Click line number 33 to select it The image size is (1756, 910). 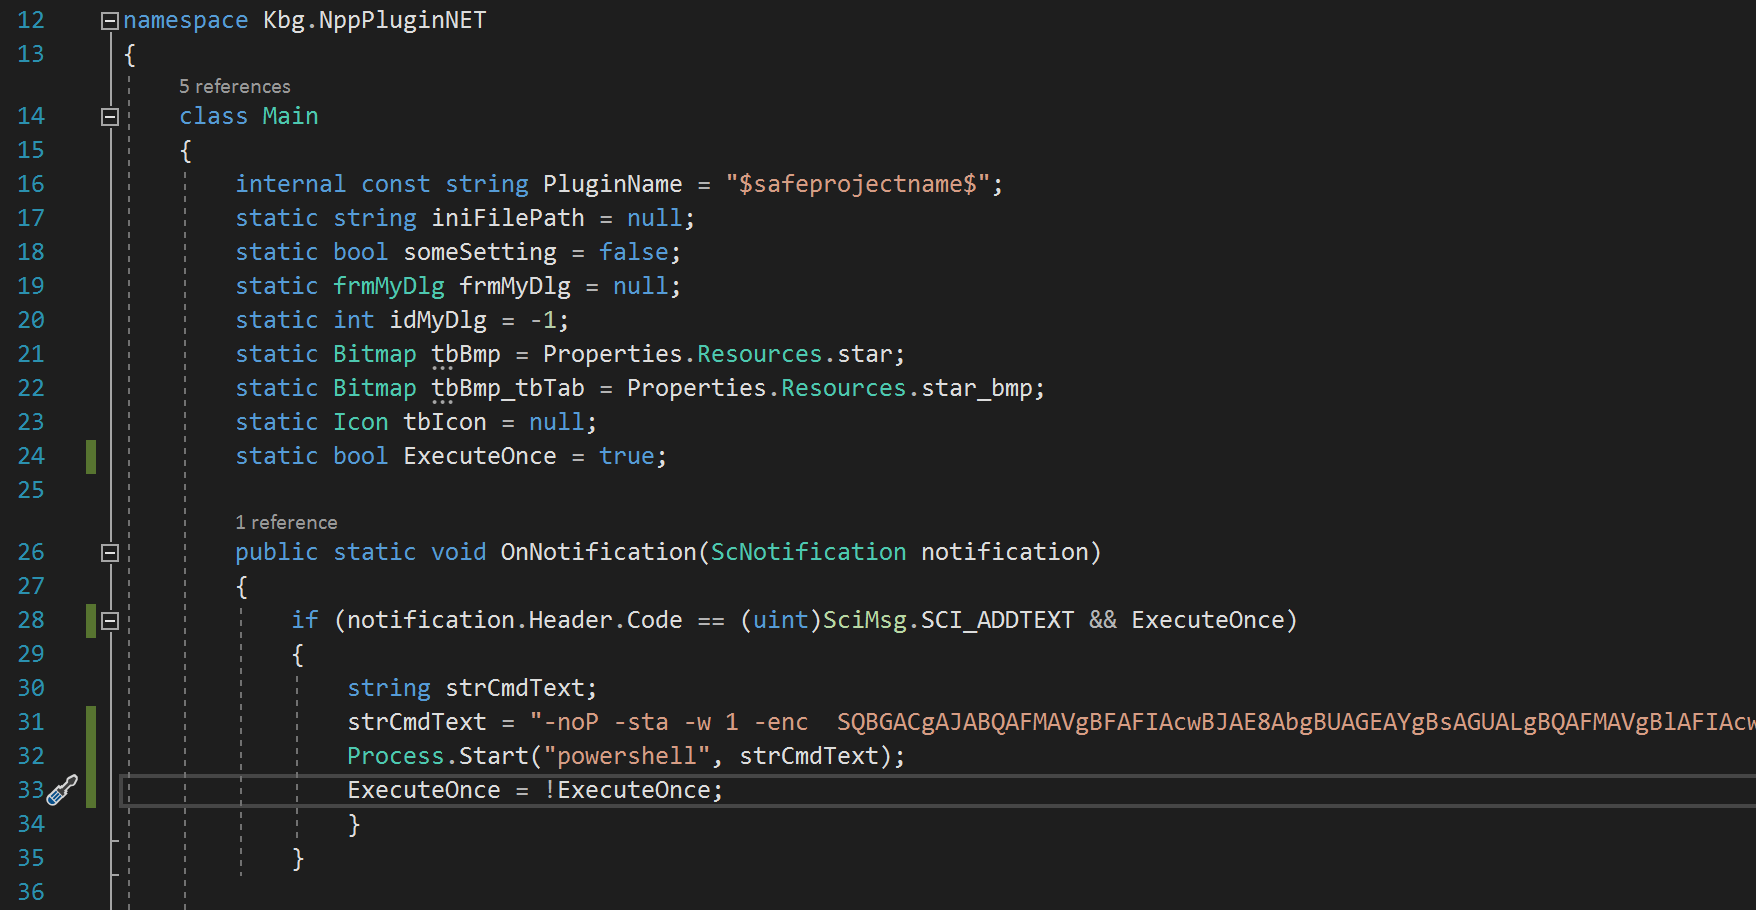coord(30,790)
